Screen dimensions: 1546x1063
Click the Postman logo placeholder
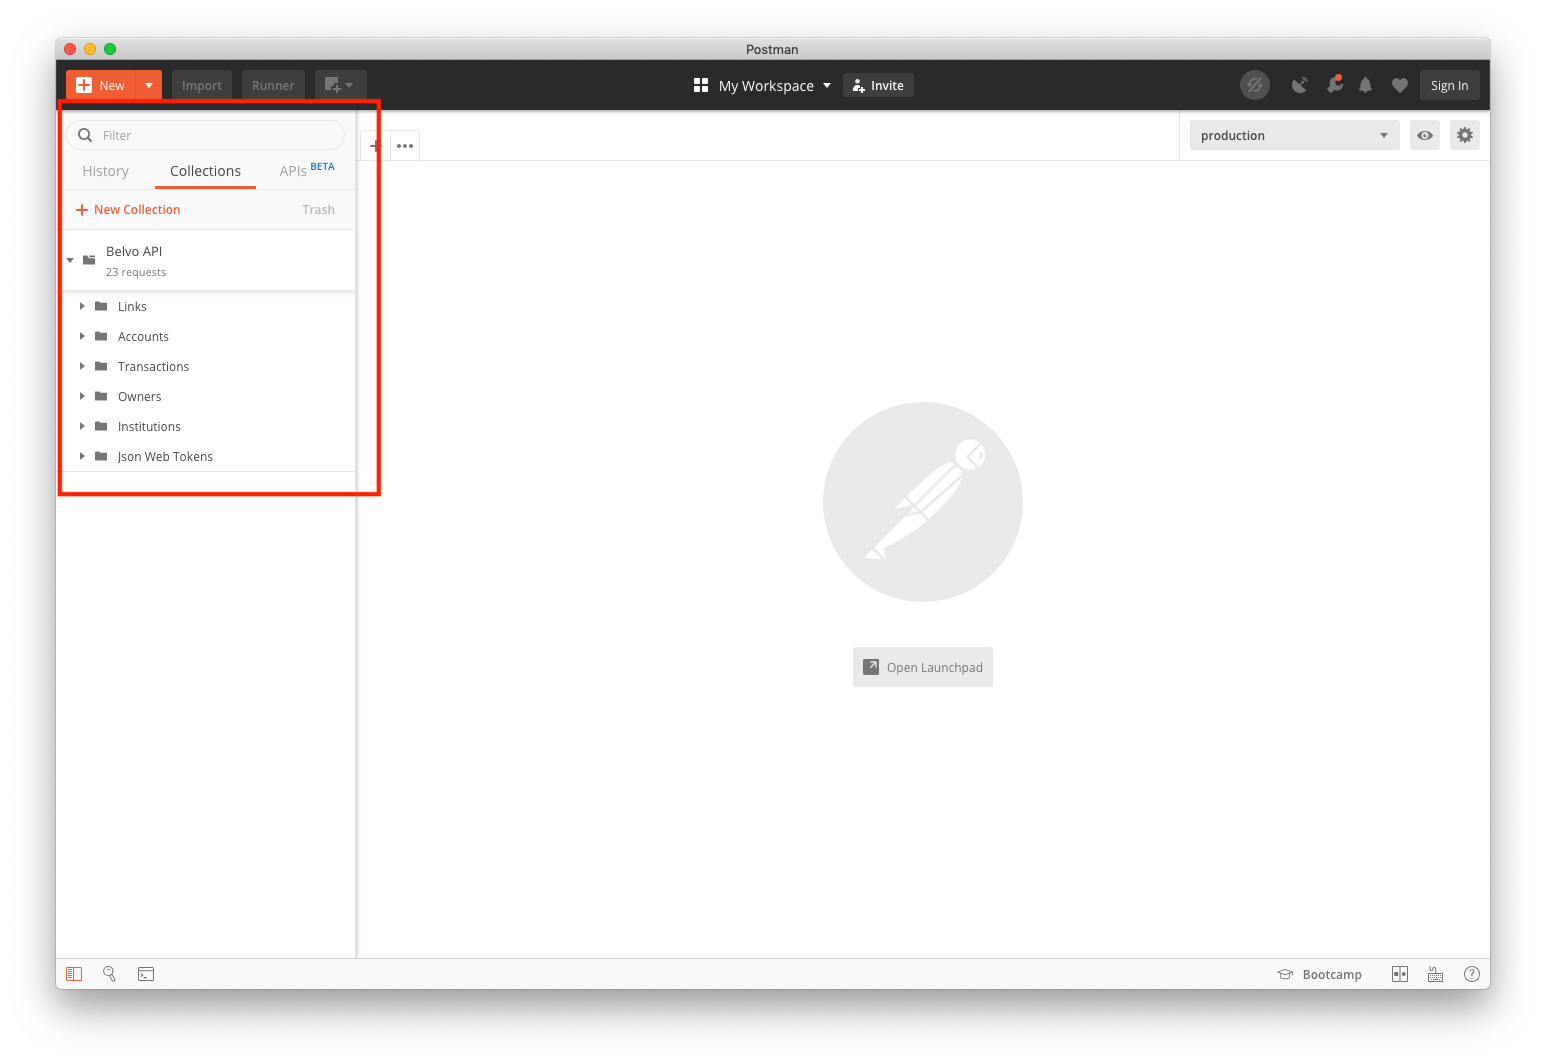click(923, 502)
